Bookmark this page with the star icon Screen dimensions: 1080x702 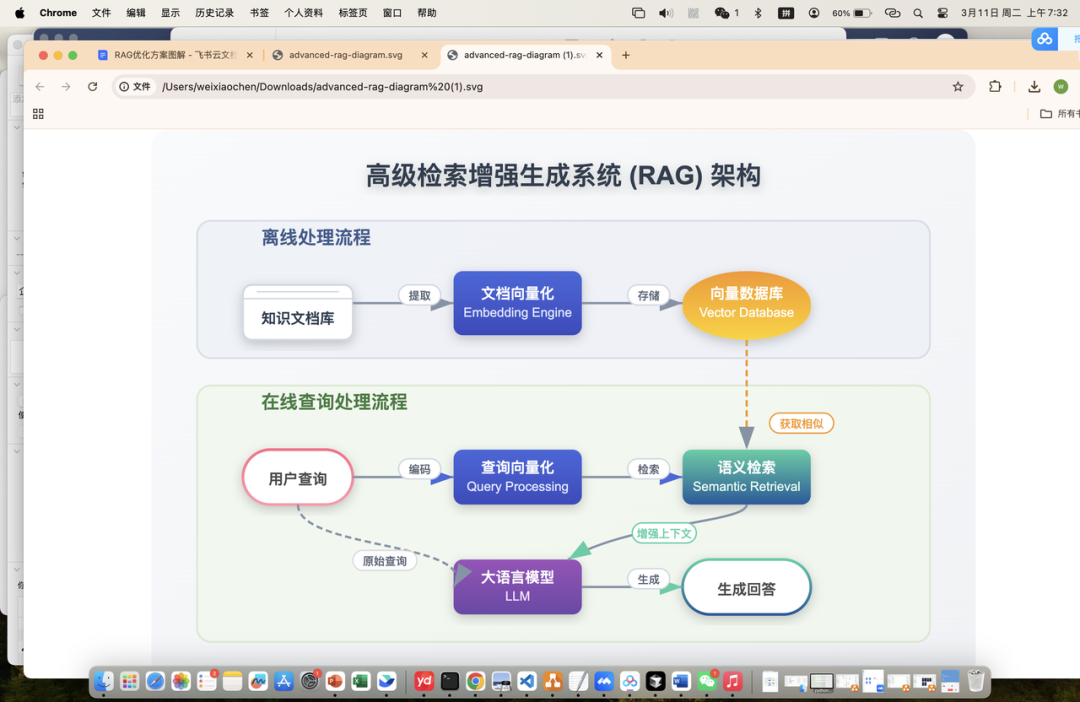pyautogui.click(x=958, y=87)
